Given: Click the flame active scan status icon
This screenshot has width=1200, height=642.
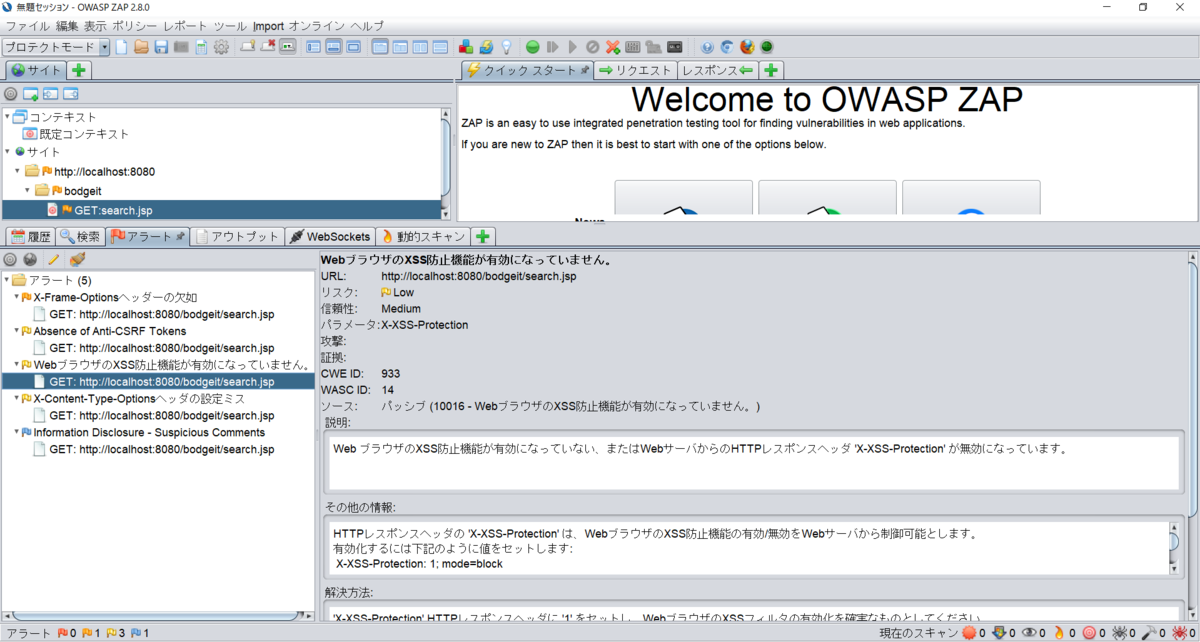Looking at the screenshot, I should point(1060,633).
